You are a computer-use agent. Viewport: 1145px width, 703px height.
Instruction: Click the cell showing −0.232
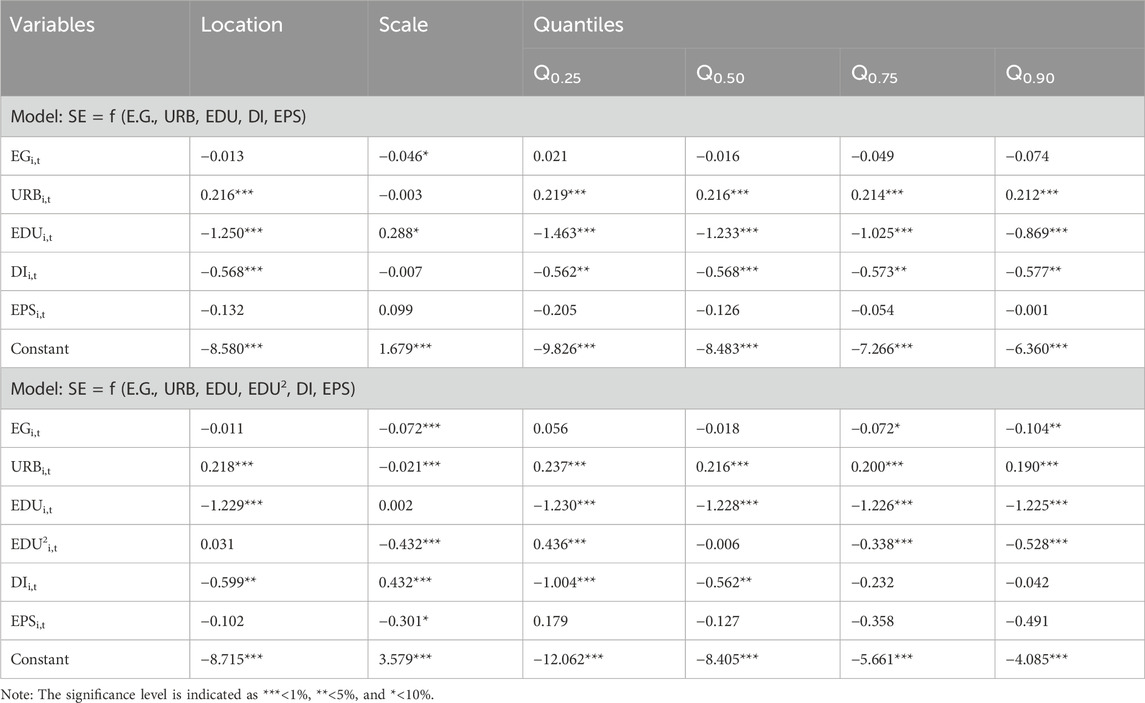pyautogui.click(x=873, y=583)
